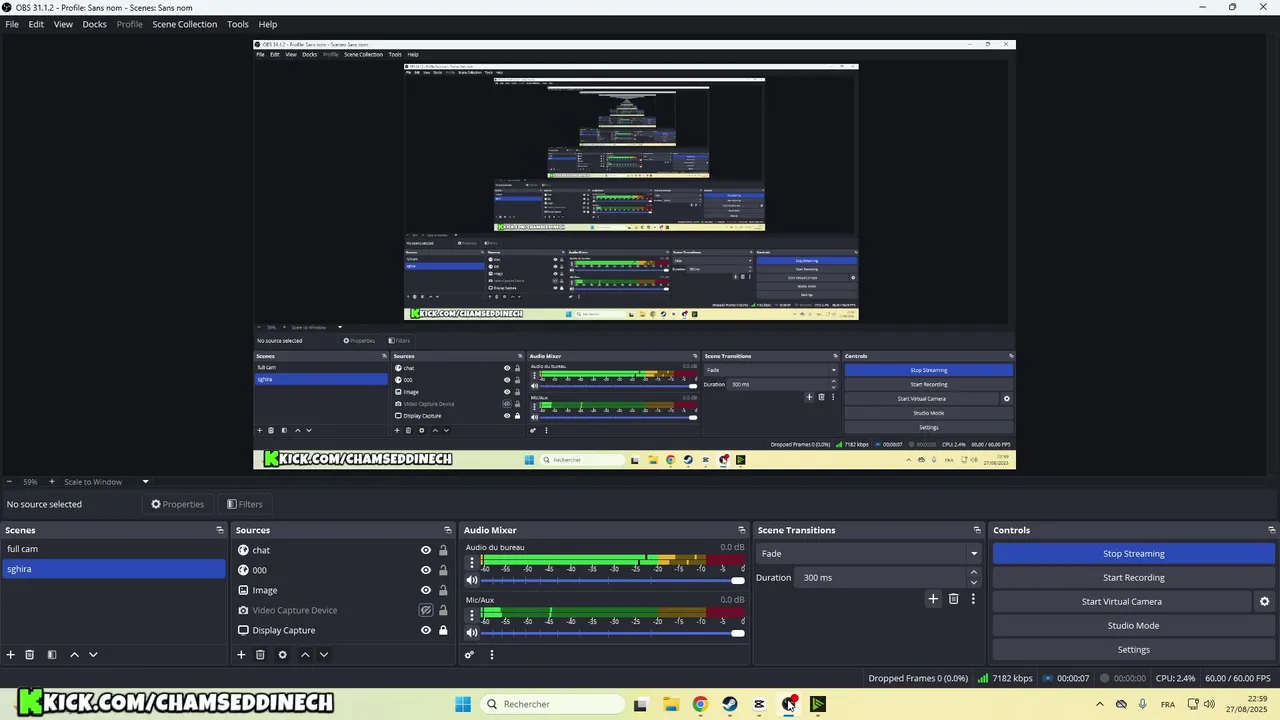
Task: Open Steam from taskbar
Action: [x=730, y=704]
